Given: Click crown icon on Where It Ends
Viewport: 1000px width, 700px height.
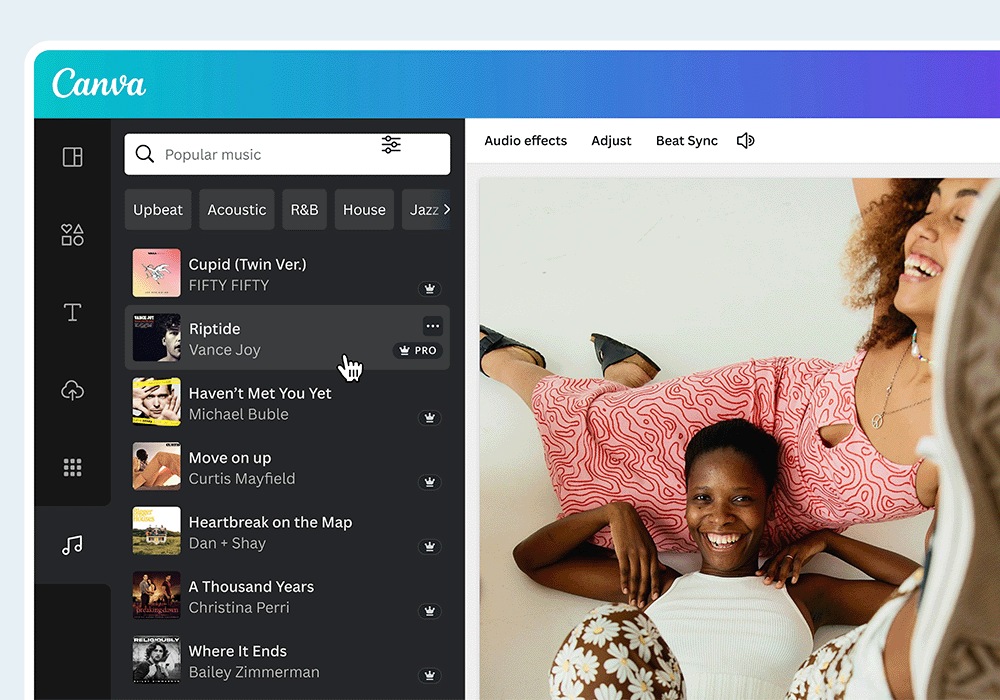Looking at the screenshot, I should pyautogui.click(x=430, y=675).
